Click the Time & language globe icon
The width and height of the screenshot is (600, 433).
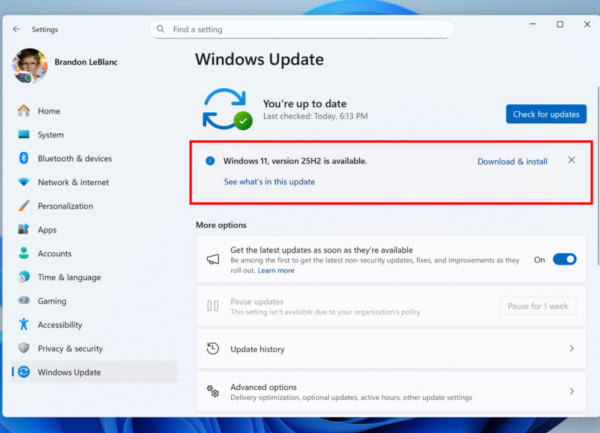coord(24,277)
